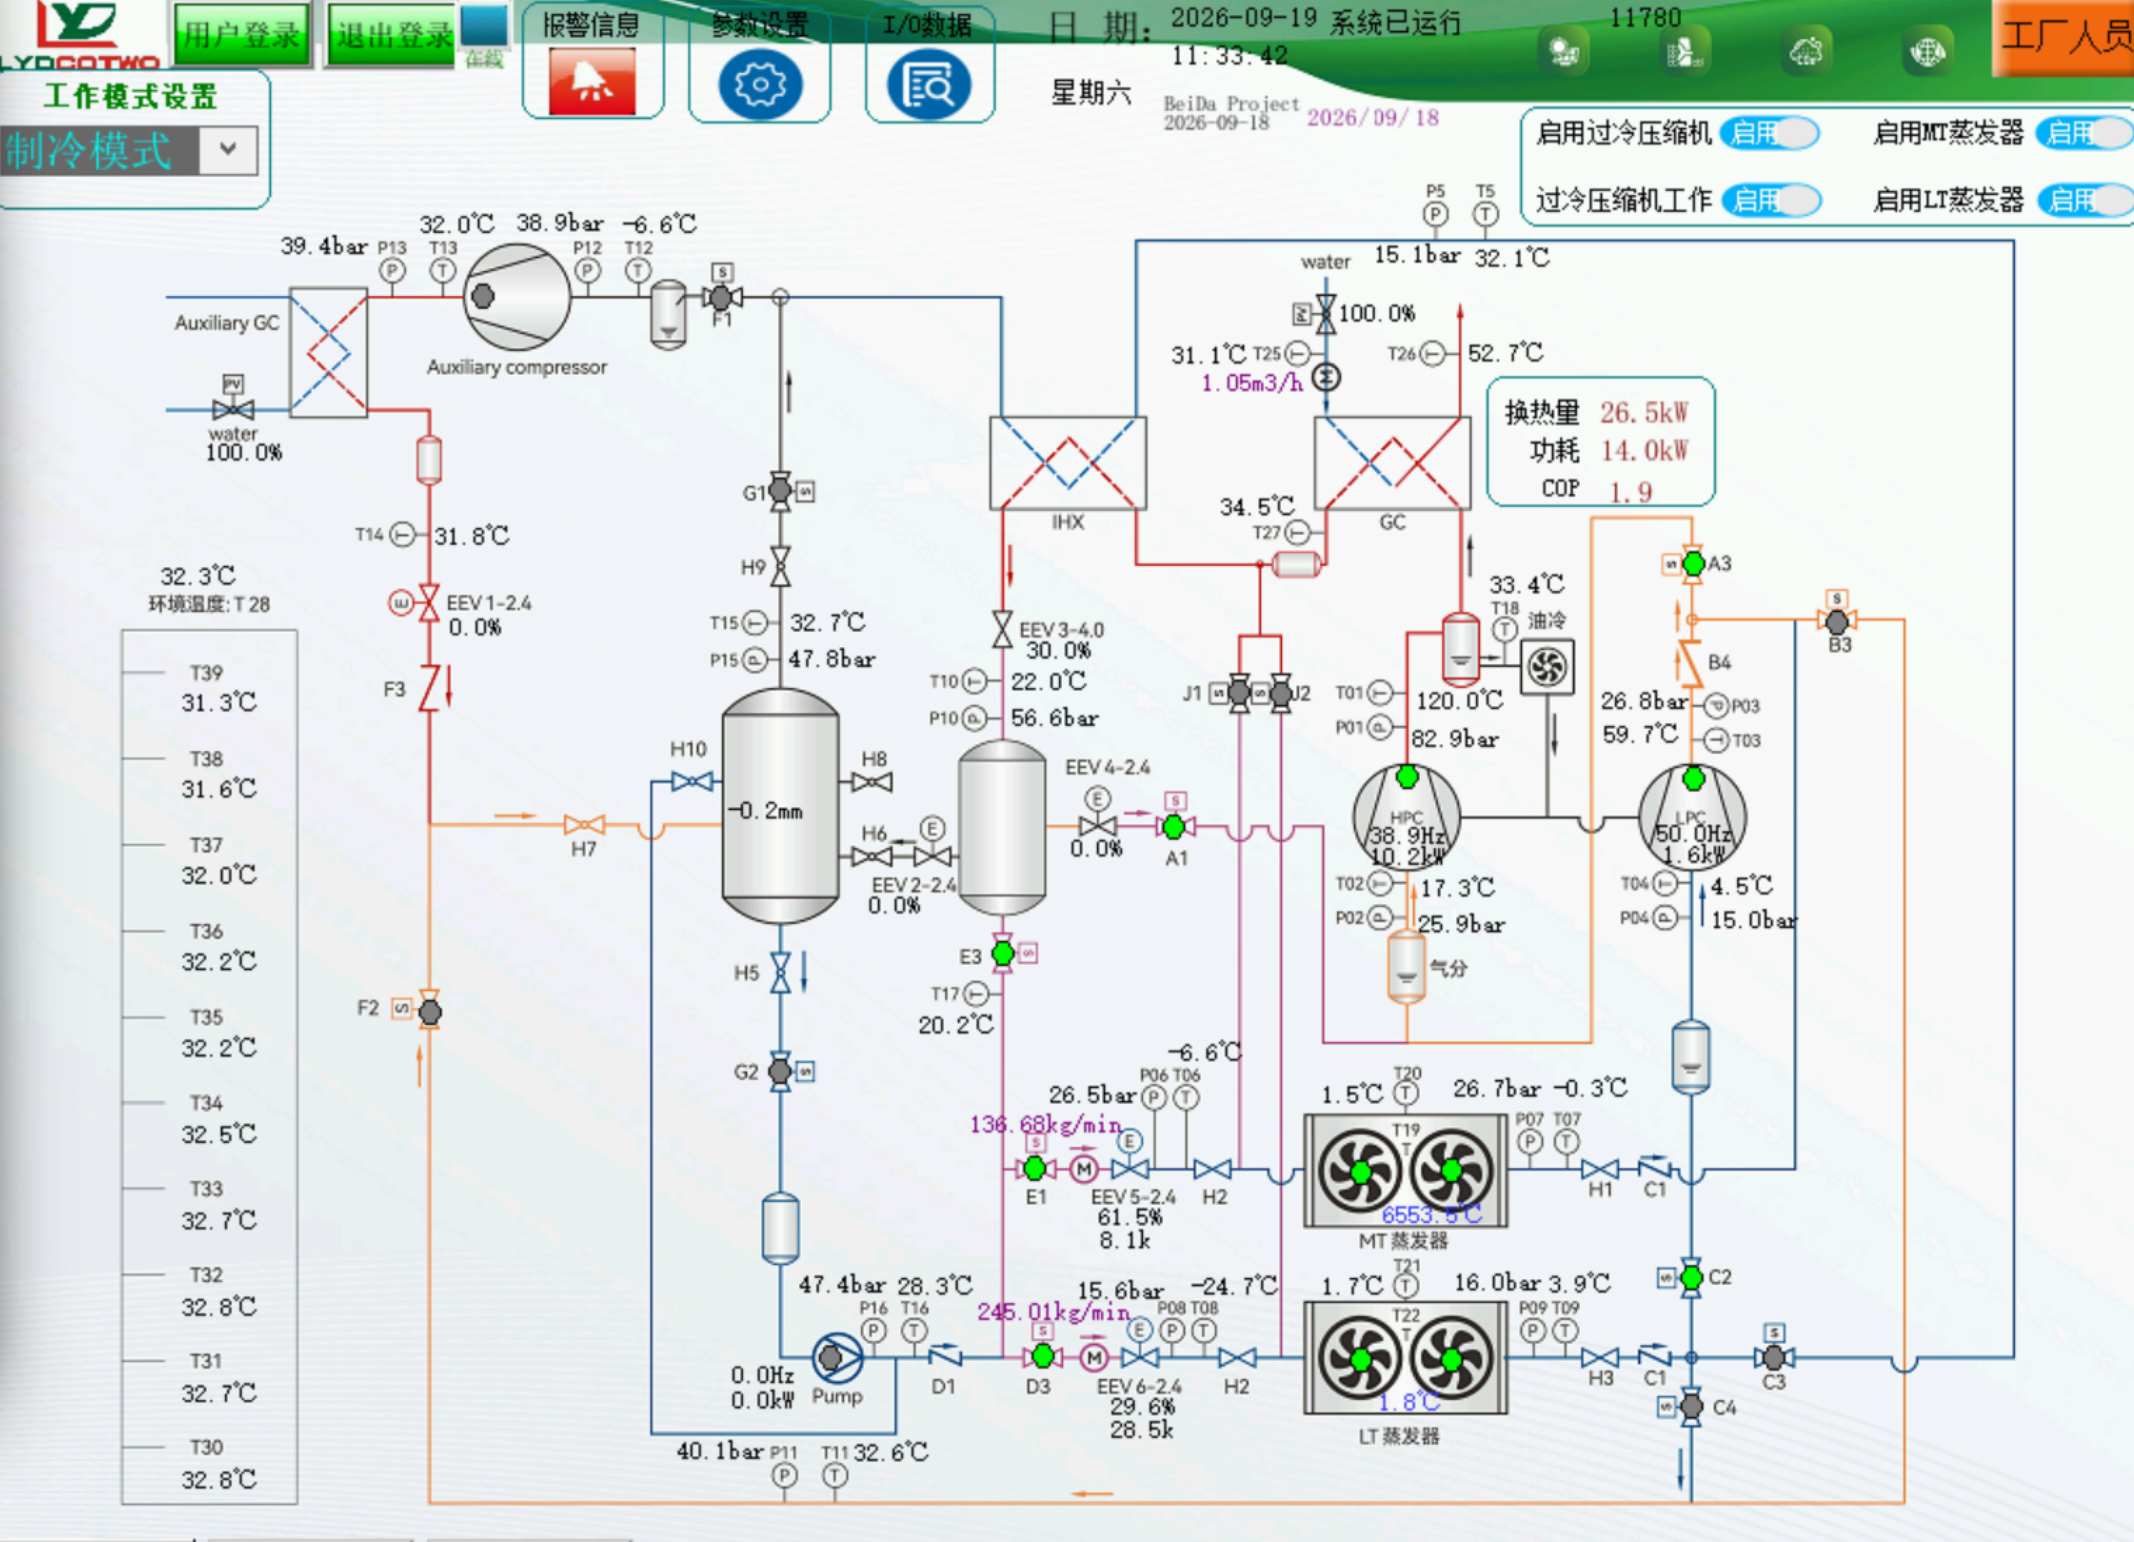Screen dimensions: 2134x1542
Task: Click the red alarm bell icon
Action: tap(591, 83)
